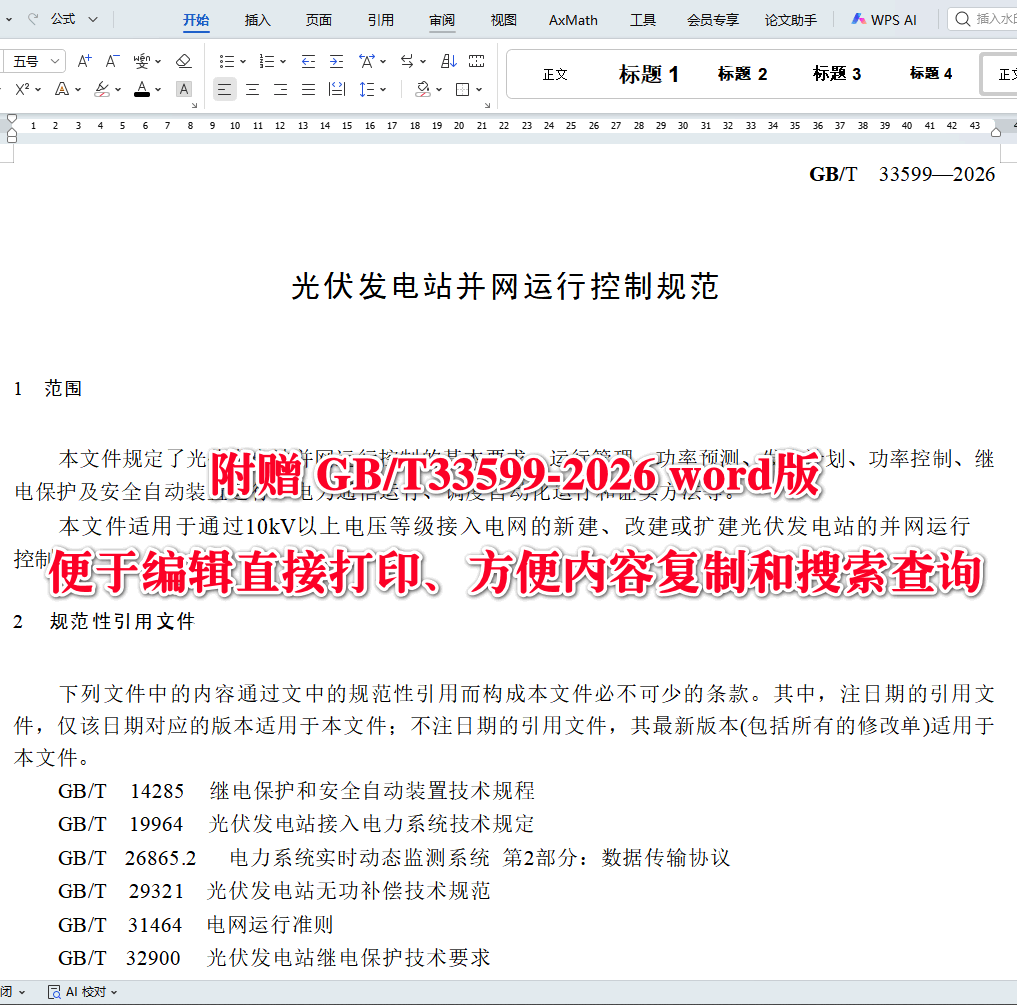Apply superscript X² formatting
1017x1005 pixels.
pyautogui.click(x=22, y=89)
